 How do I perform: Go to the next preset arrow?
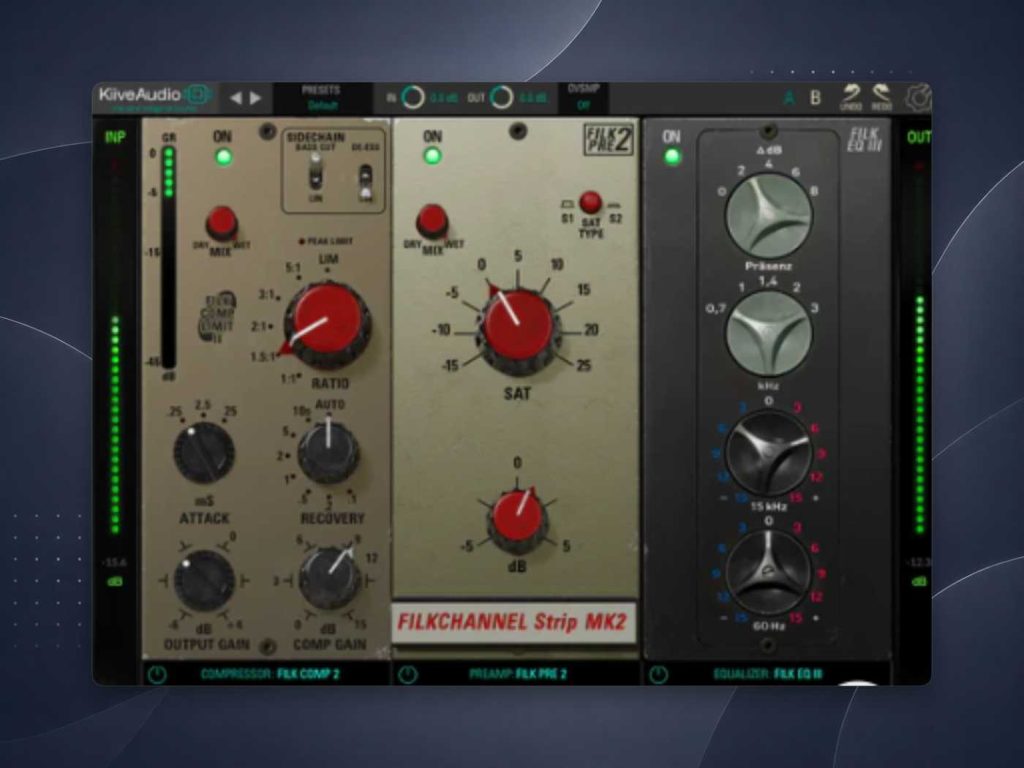pos(255,98)
